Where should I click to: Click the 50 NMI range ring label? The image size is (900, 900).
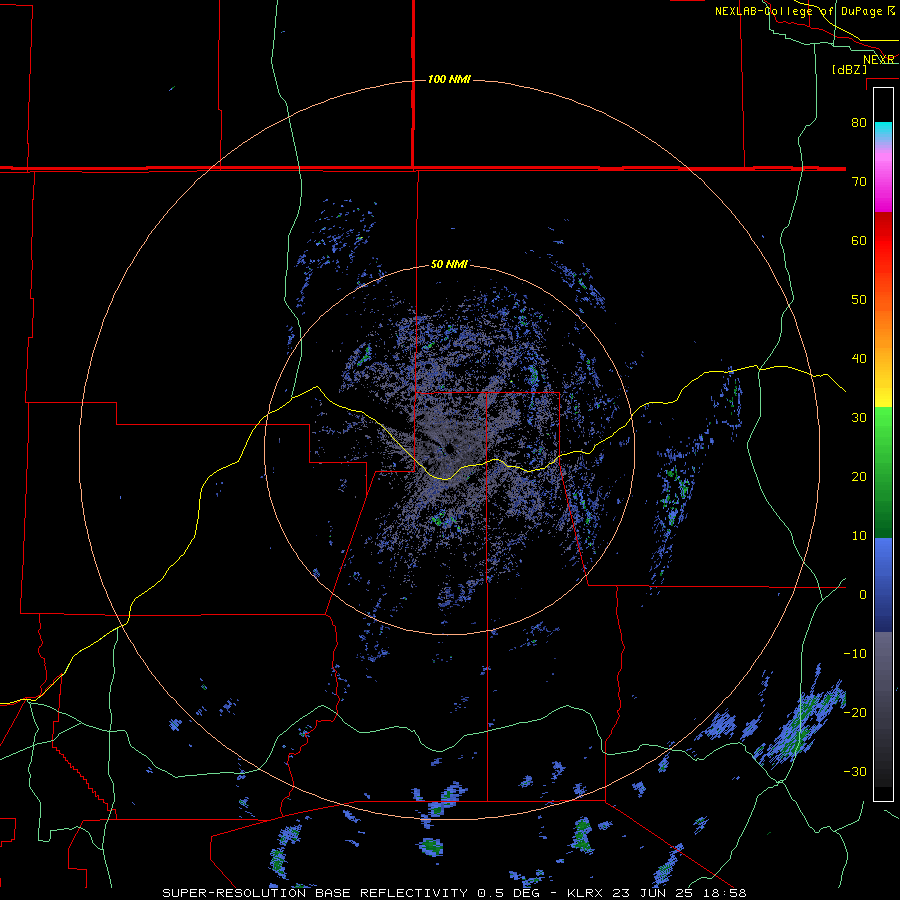tap(449, 265)
